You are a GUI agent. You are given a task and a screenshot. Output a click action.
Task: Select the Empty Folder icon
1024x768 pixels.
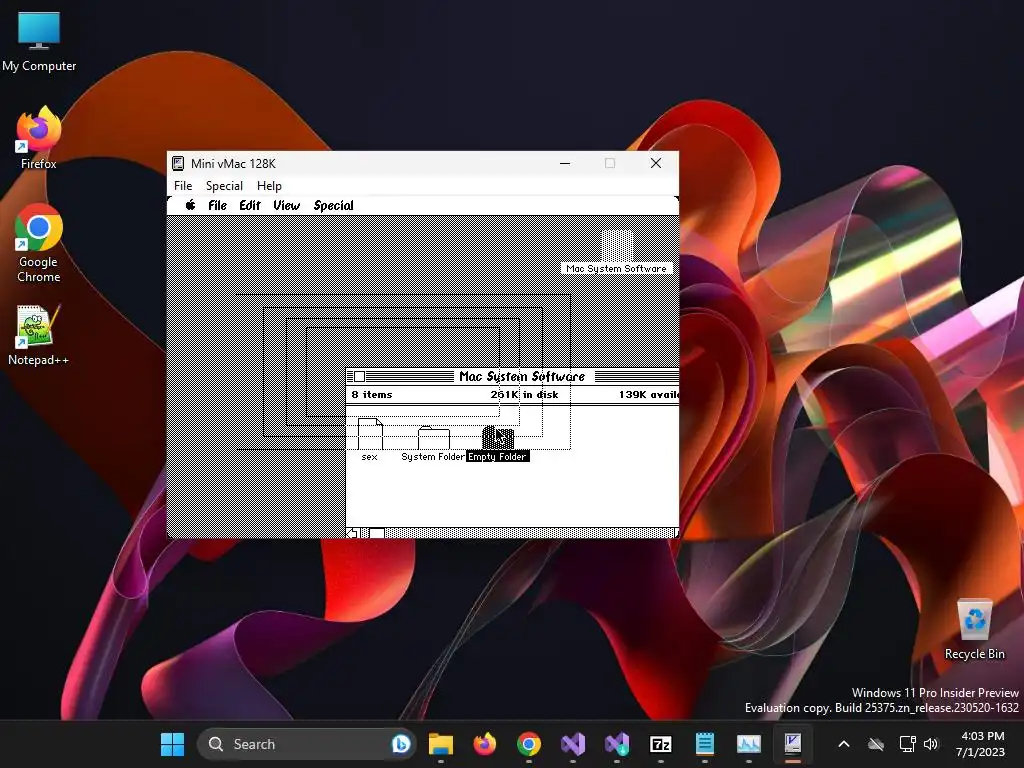[x=498, y=438]
